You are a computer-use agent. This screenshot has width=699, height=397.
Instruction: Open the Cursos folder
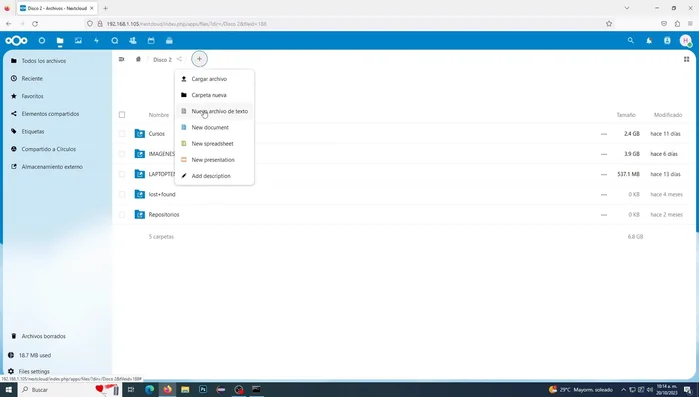pyautogui.click(x=156, y=134)
